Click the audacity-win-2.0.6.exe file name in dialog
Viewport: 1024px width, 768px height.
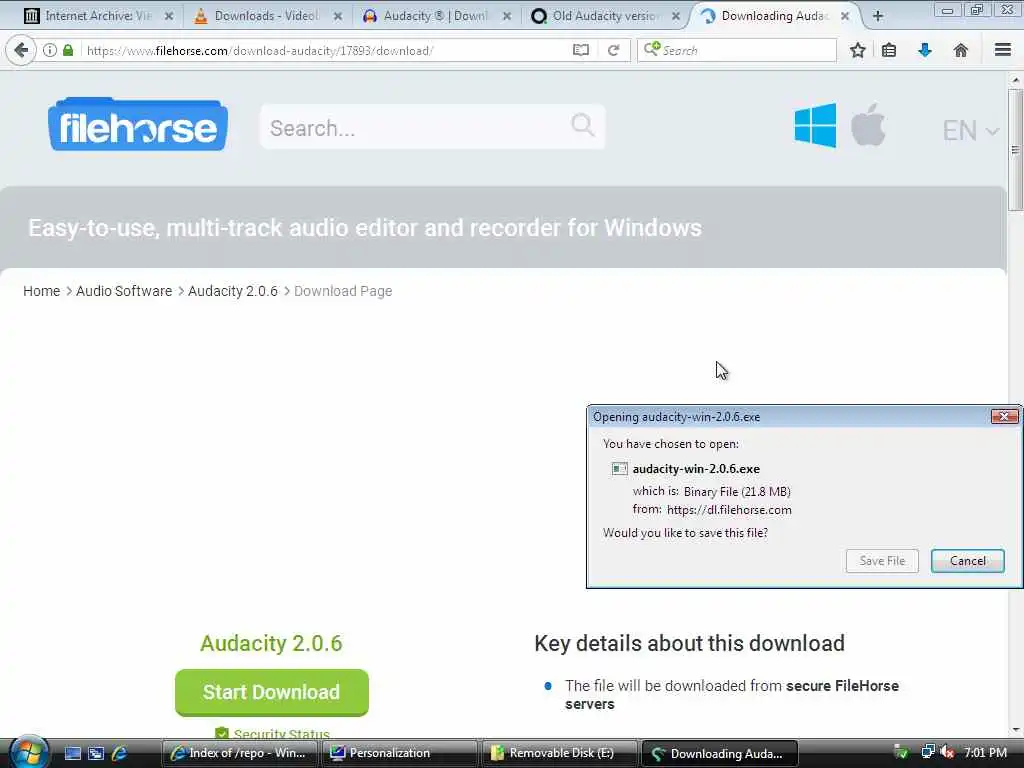point(696,469)
